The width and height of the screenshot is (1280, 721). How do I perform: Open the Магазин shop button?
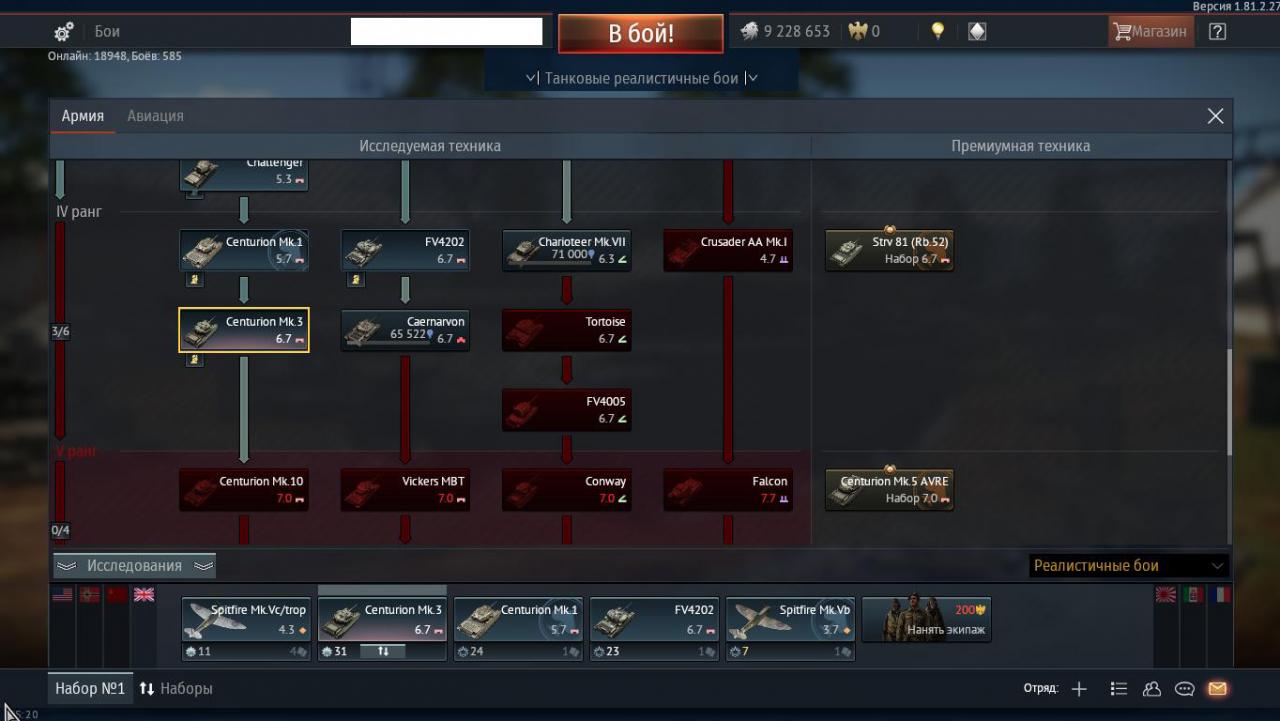1150,31
